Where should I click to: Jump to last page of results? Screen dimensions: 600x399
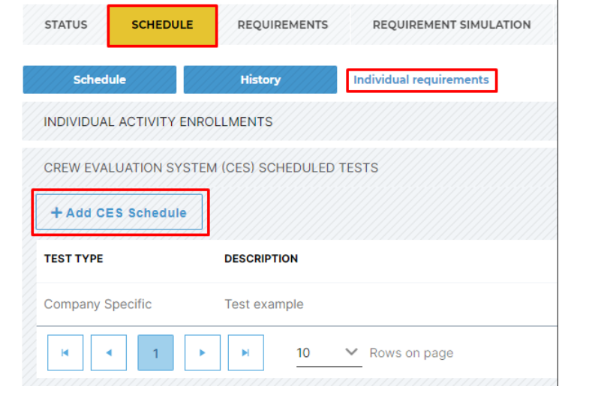246,352
